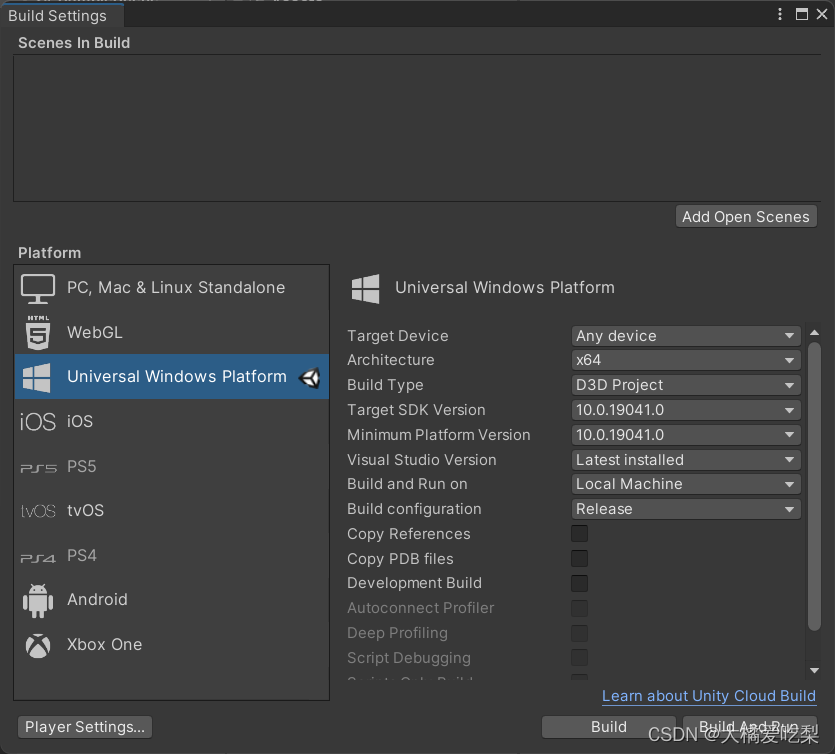This screenshot has height=754, width=835.
Task: Click the Build configuration label
Action: pos(414,509)
